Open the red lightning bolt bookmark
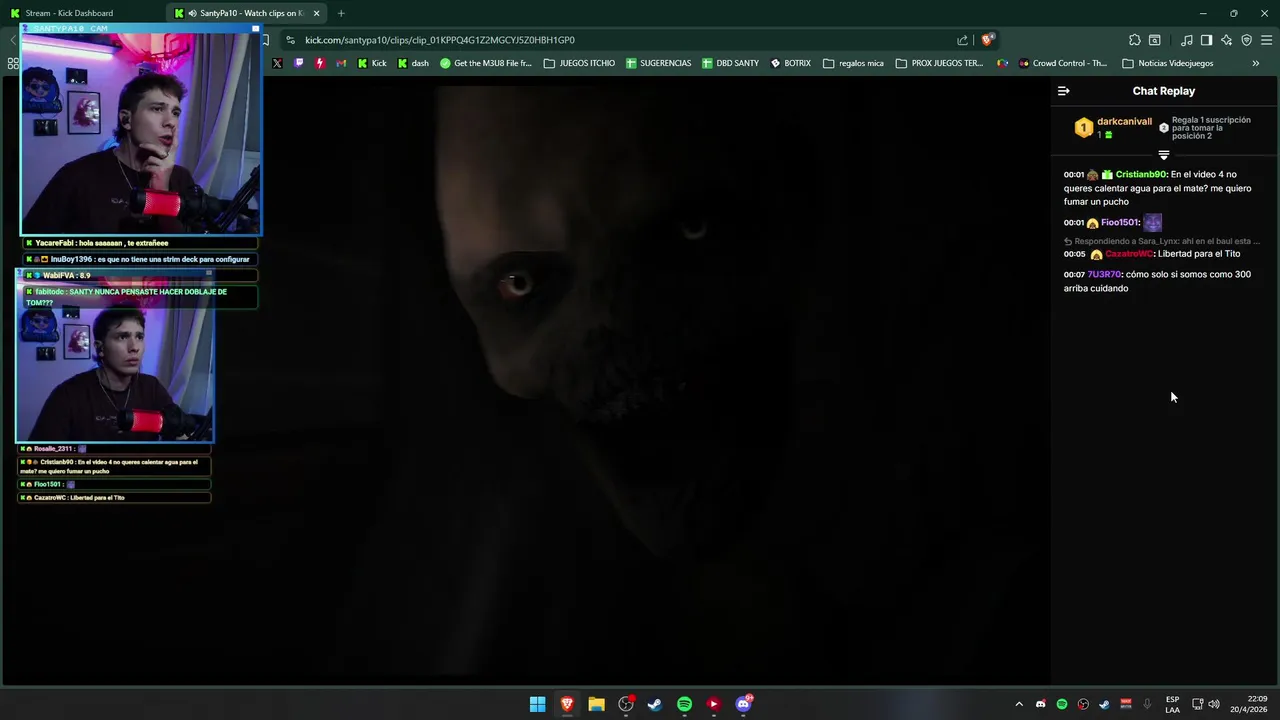The image size is (1280, 720). pyautogui.click(x=320, y=63)
